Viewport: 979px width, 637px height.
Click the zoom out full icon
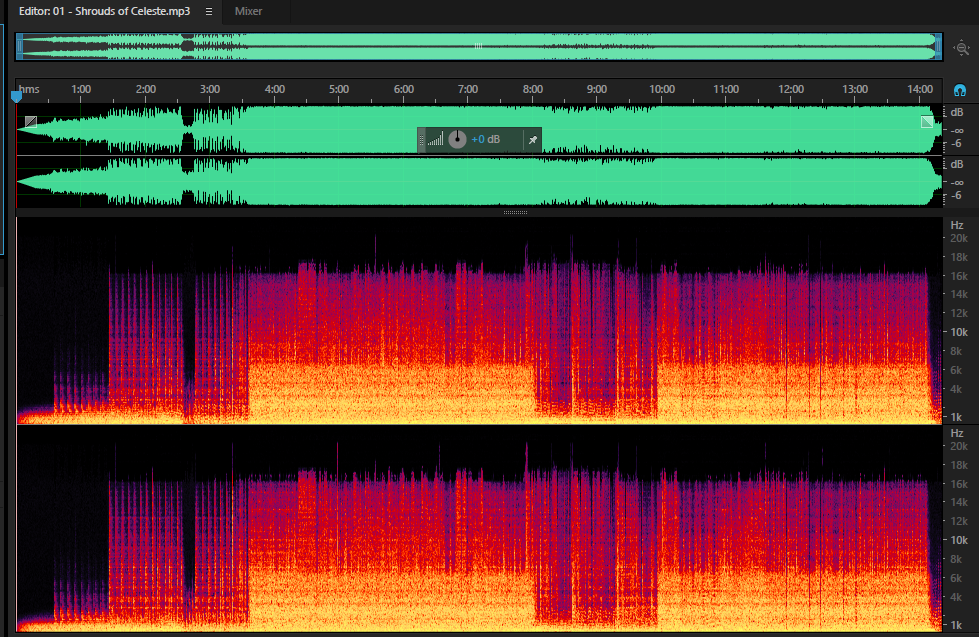point(962,47)
